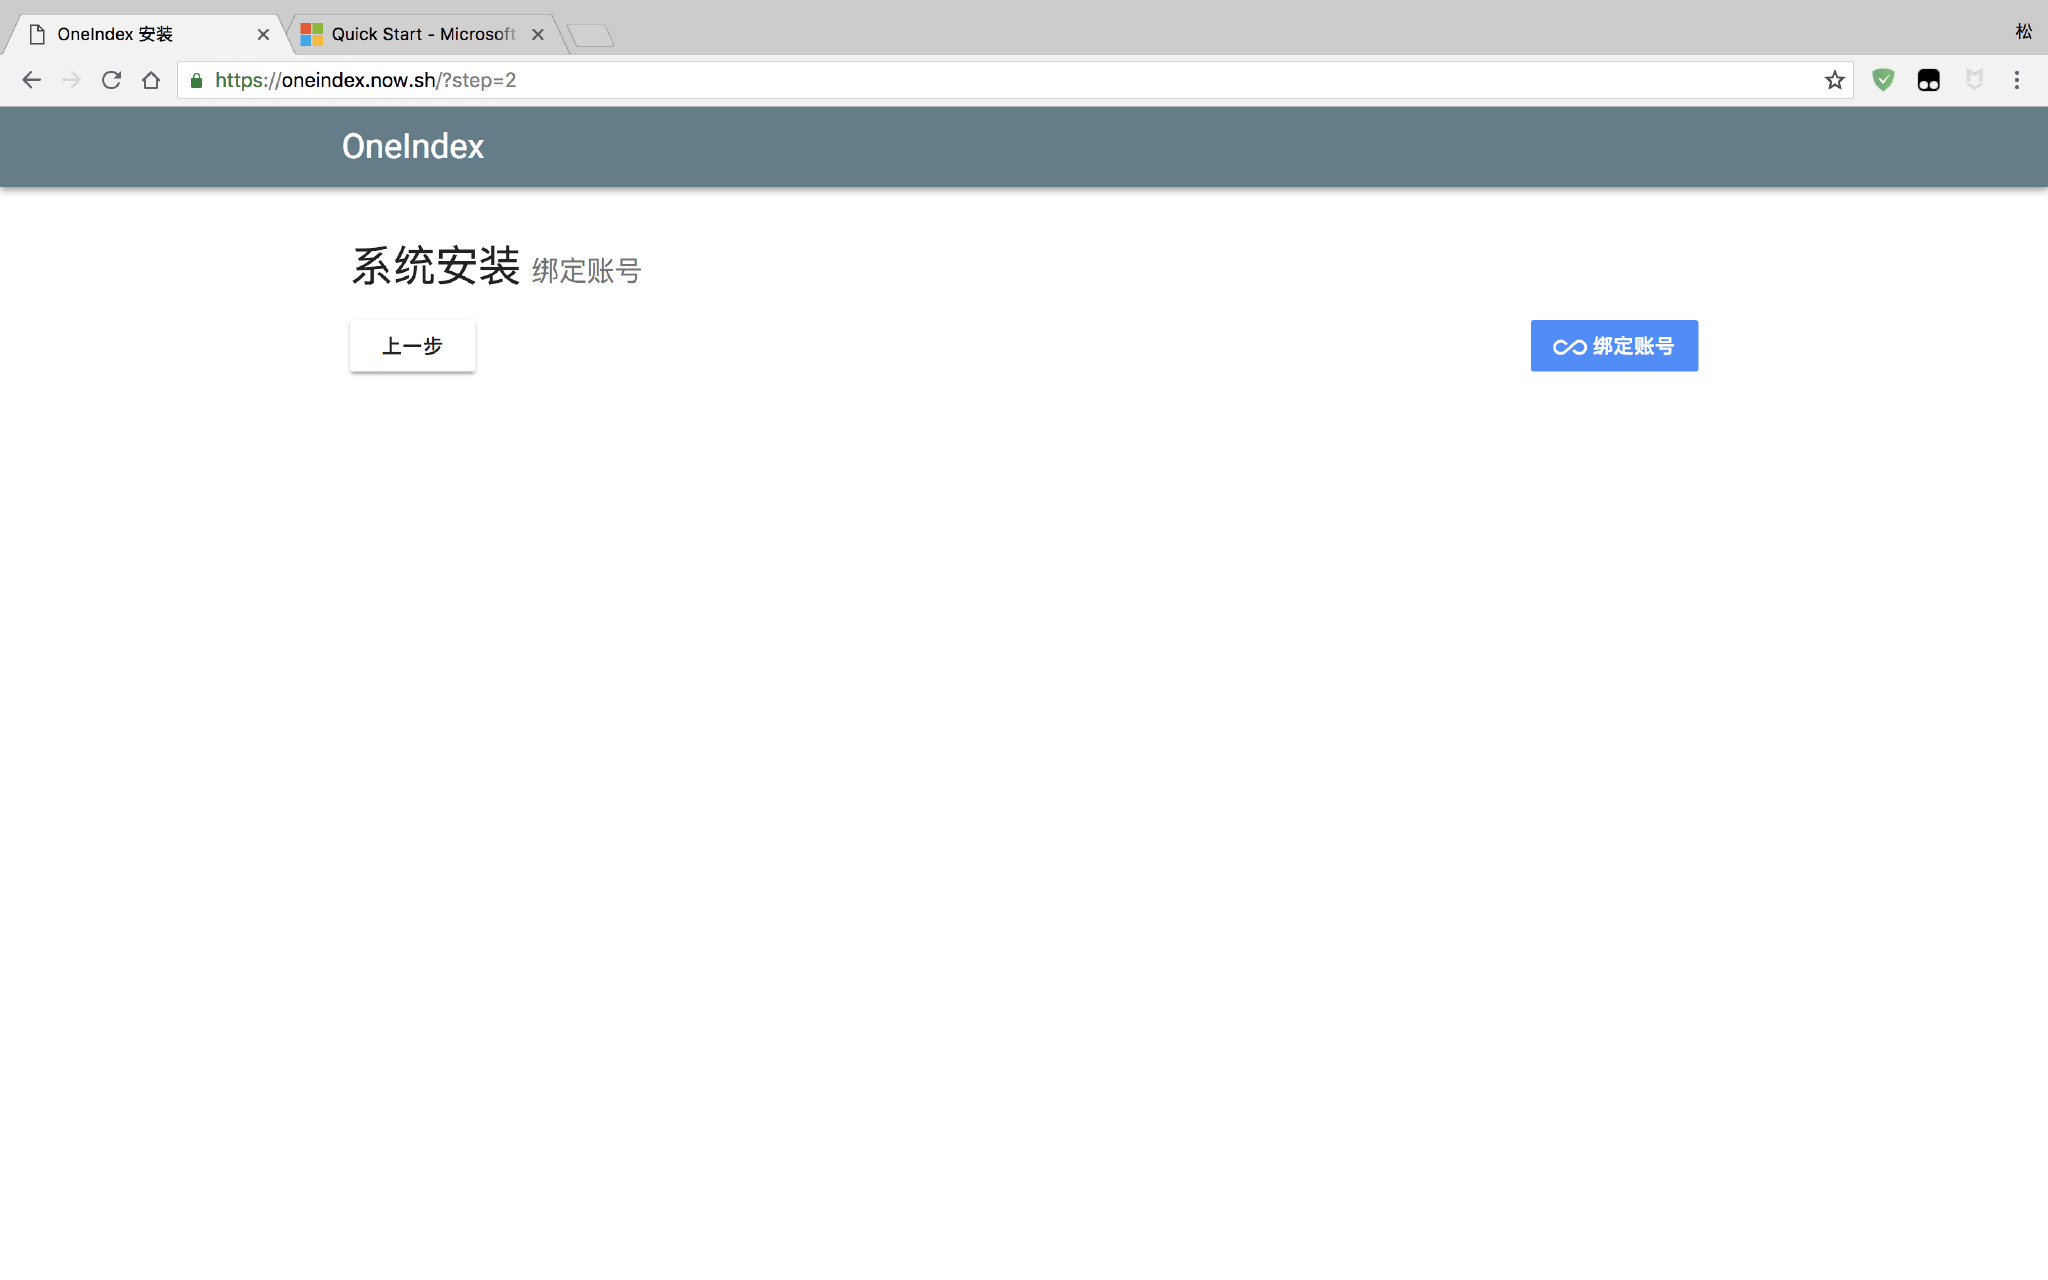Screen dimensions: 2048x1280
Task: Go to the browser home page
Action: pos(151,80)
